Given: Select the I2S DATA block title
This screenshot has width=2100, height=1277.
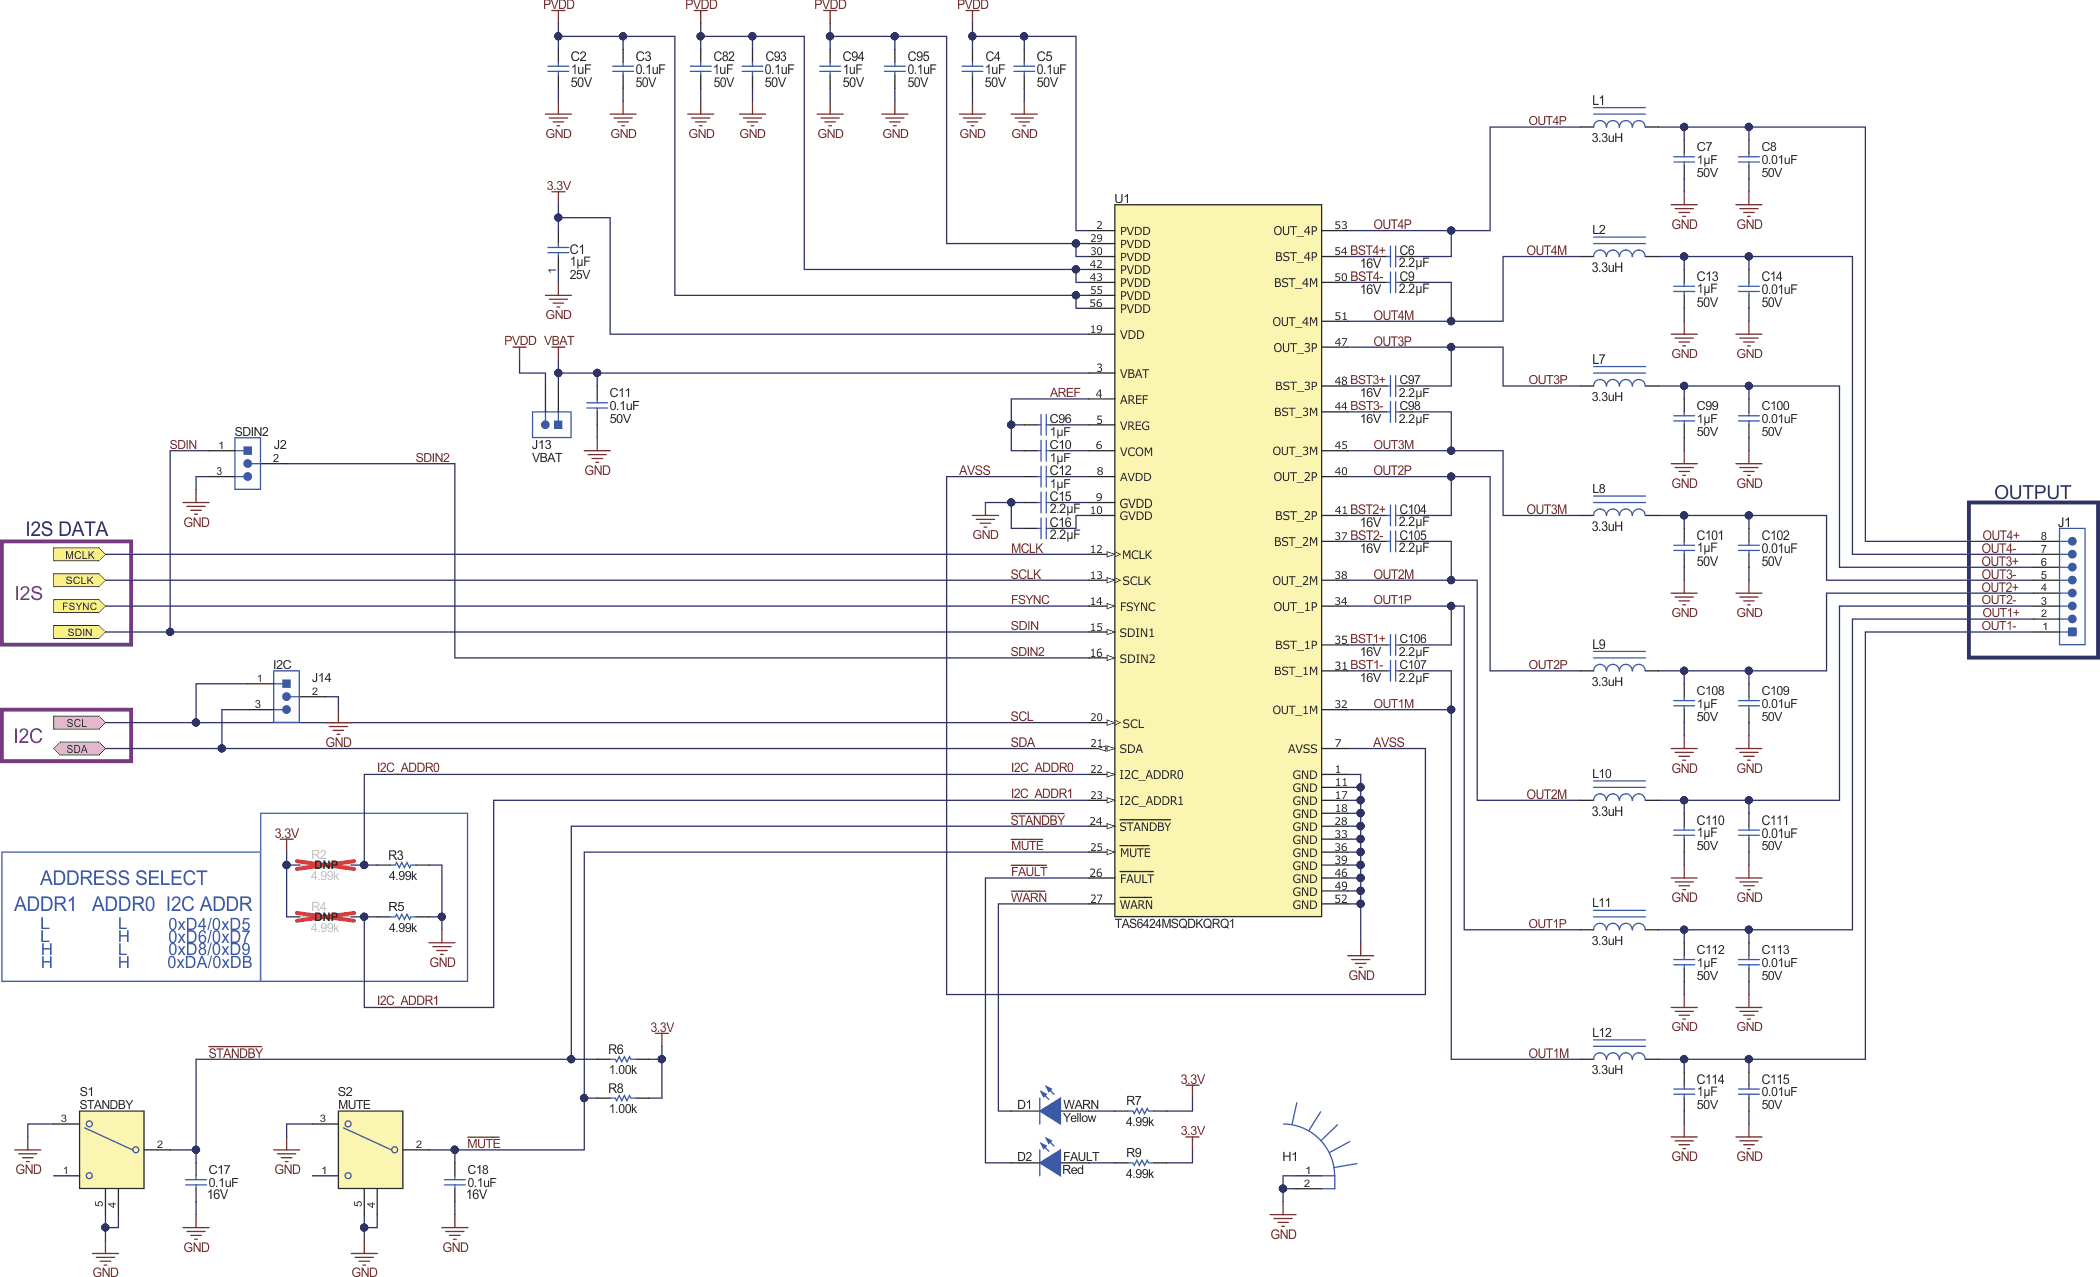Looking at the screenshot, I should 65,529.
